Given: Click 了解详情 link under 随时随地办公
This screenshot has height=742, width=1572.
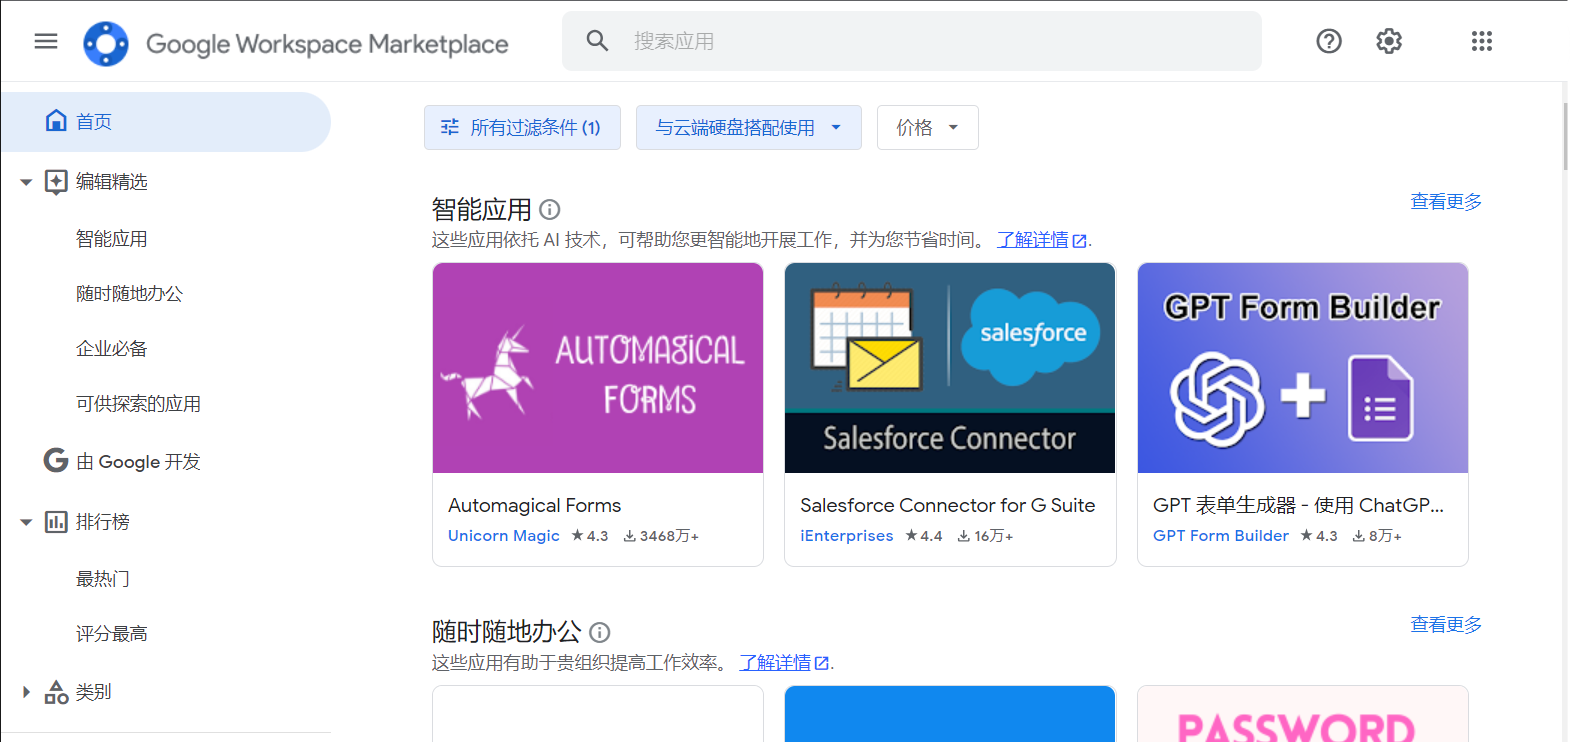Looking at the screenshot, I should 775,662.
